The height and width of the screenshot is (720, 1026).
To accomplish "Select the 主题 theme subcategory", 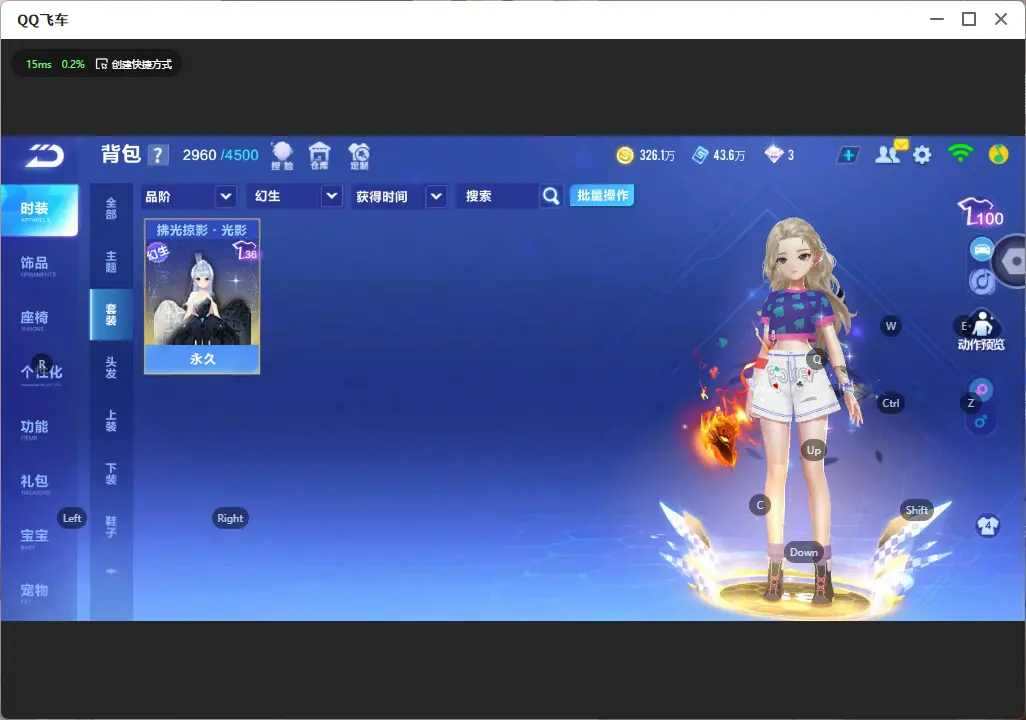I will click(x=111, y=262).
